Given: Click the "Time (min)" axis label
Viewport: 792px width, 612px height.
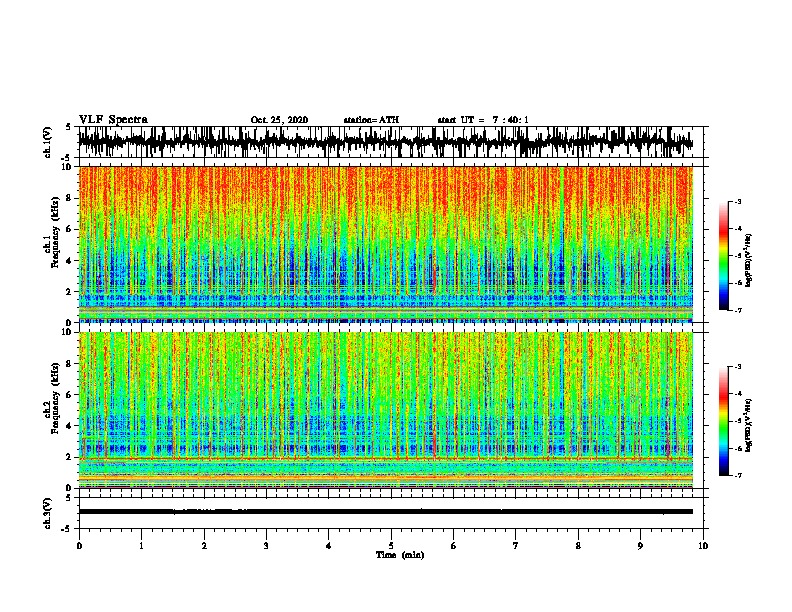Looking at the screenshot, I should point(400,555).
